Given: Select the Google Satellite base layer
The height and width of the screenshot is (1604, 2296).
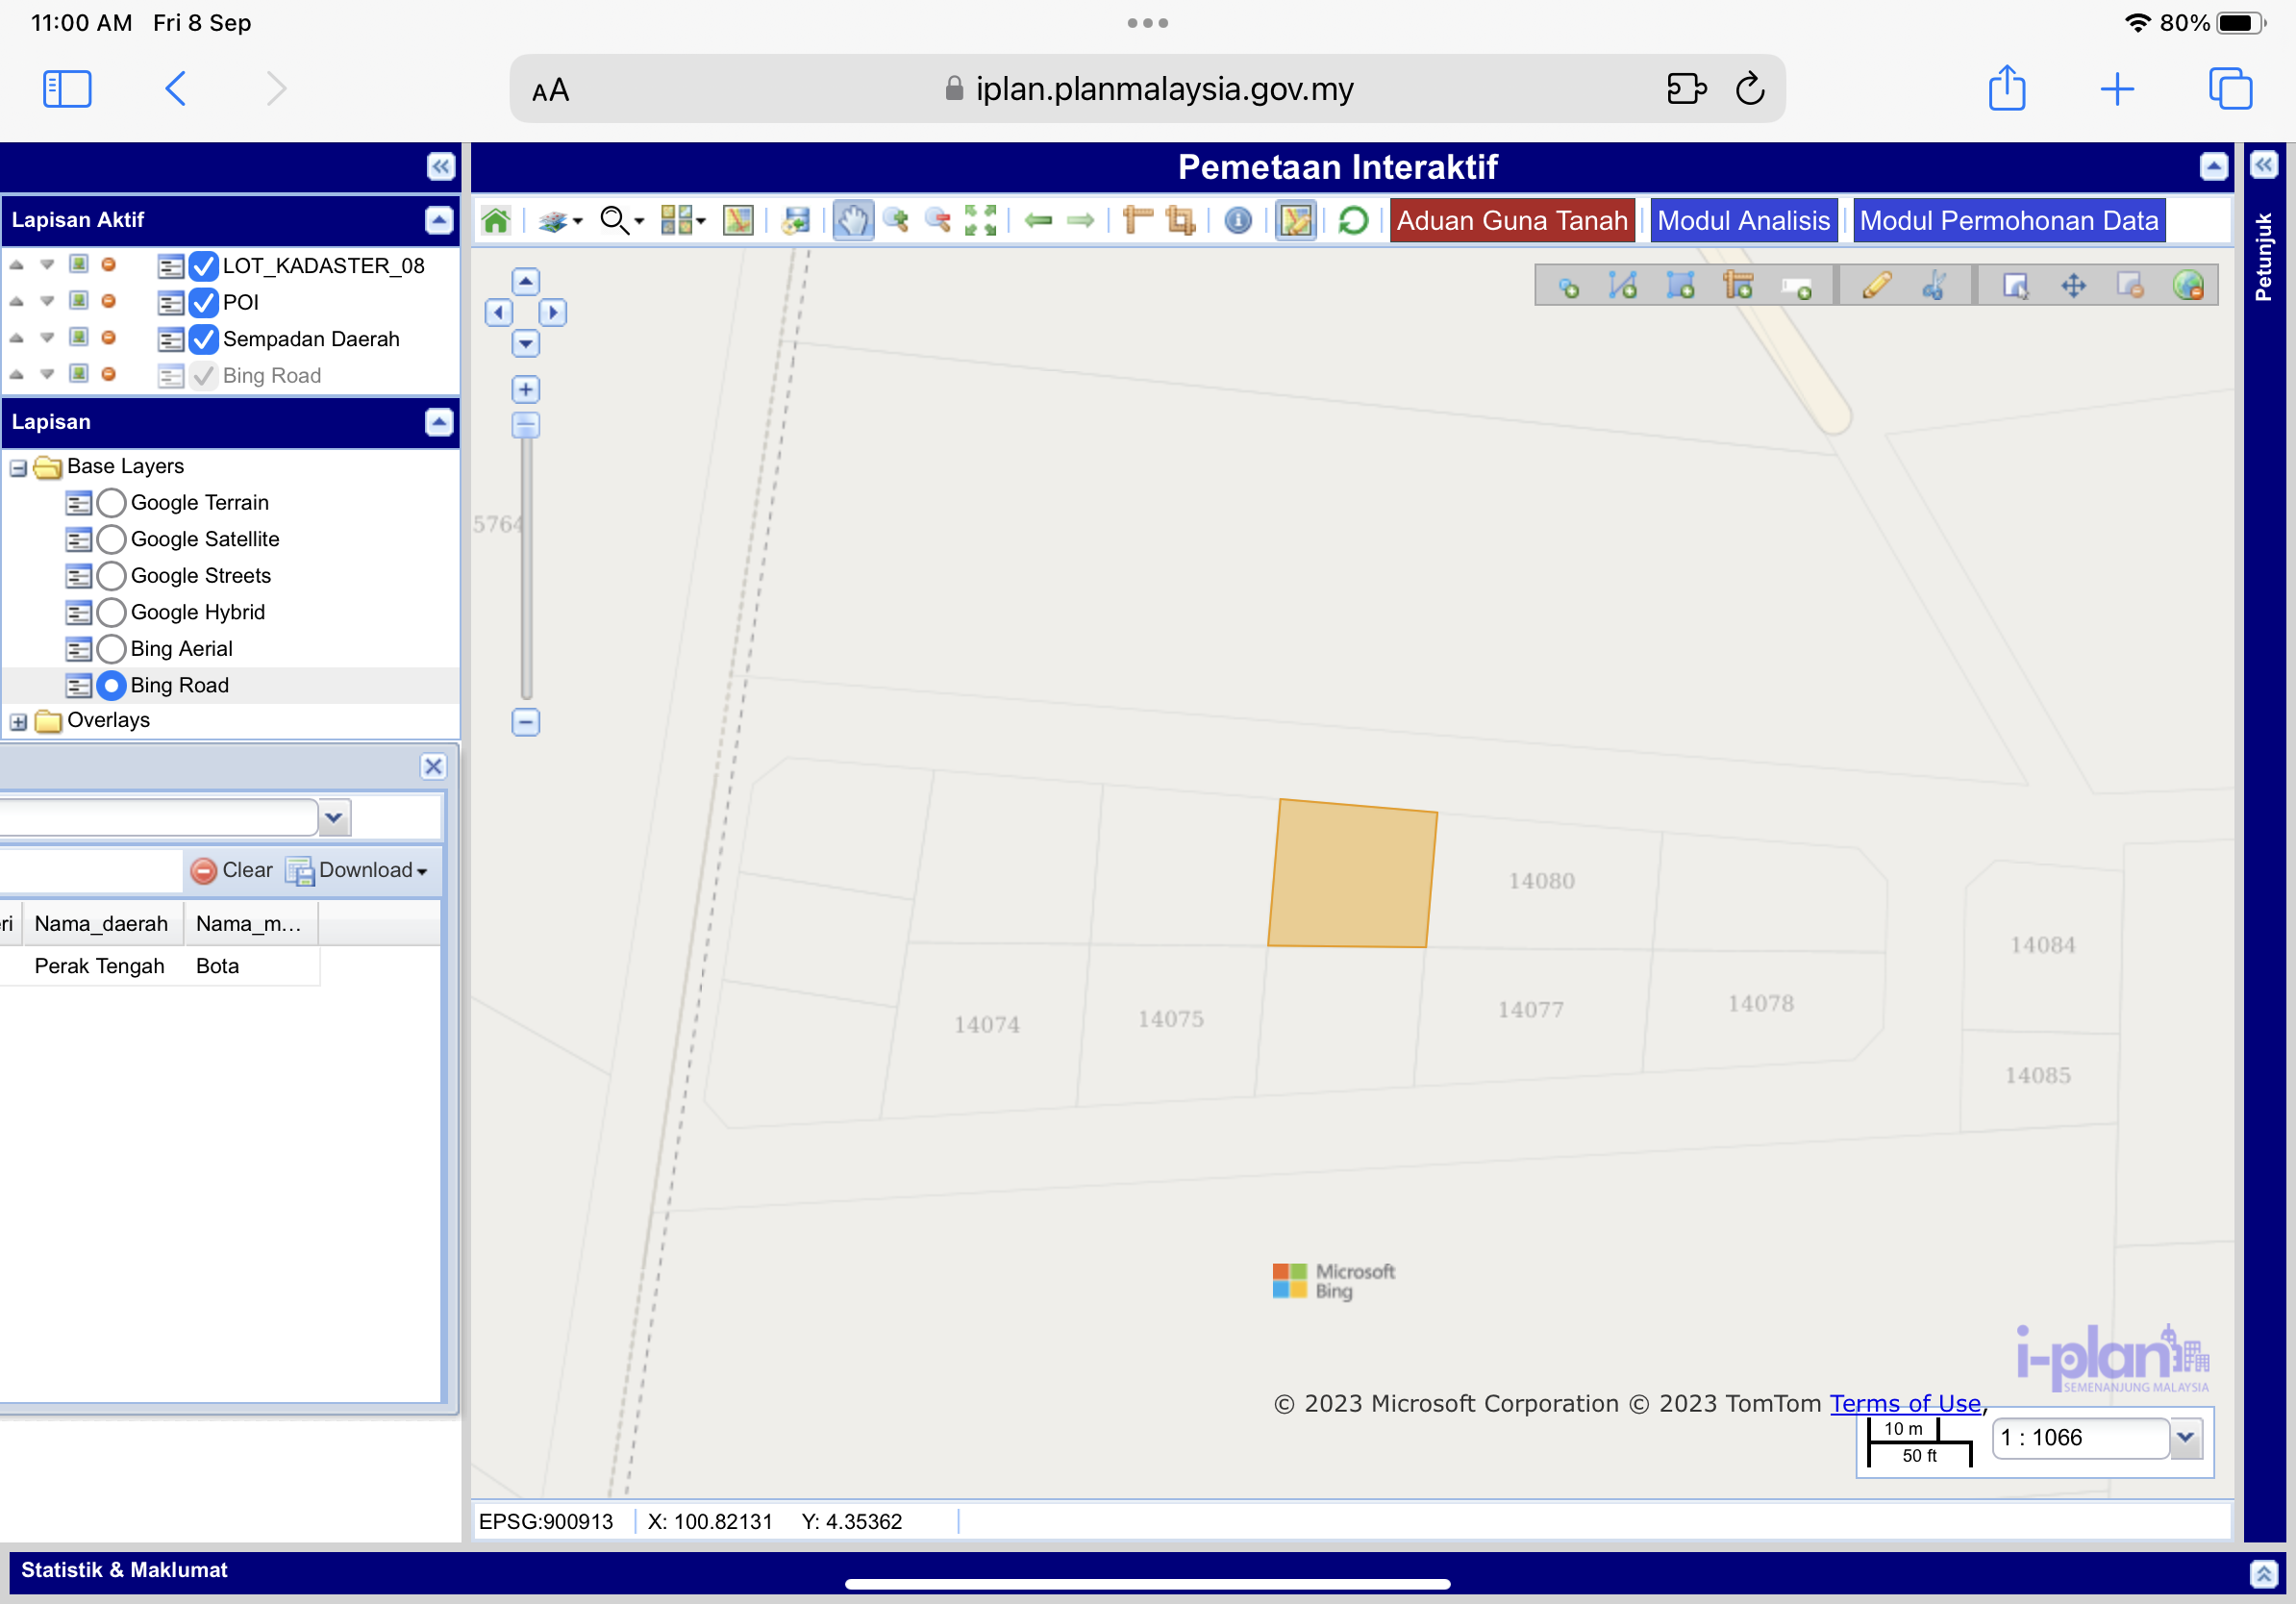Looking at the screenshot, I should (112, 539).
